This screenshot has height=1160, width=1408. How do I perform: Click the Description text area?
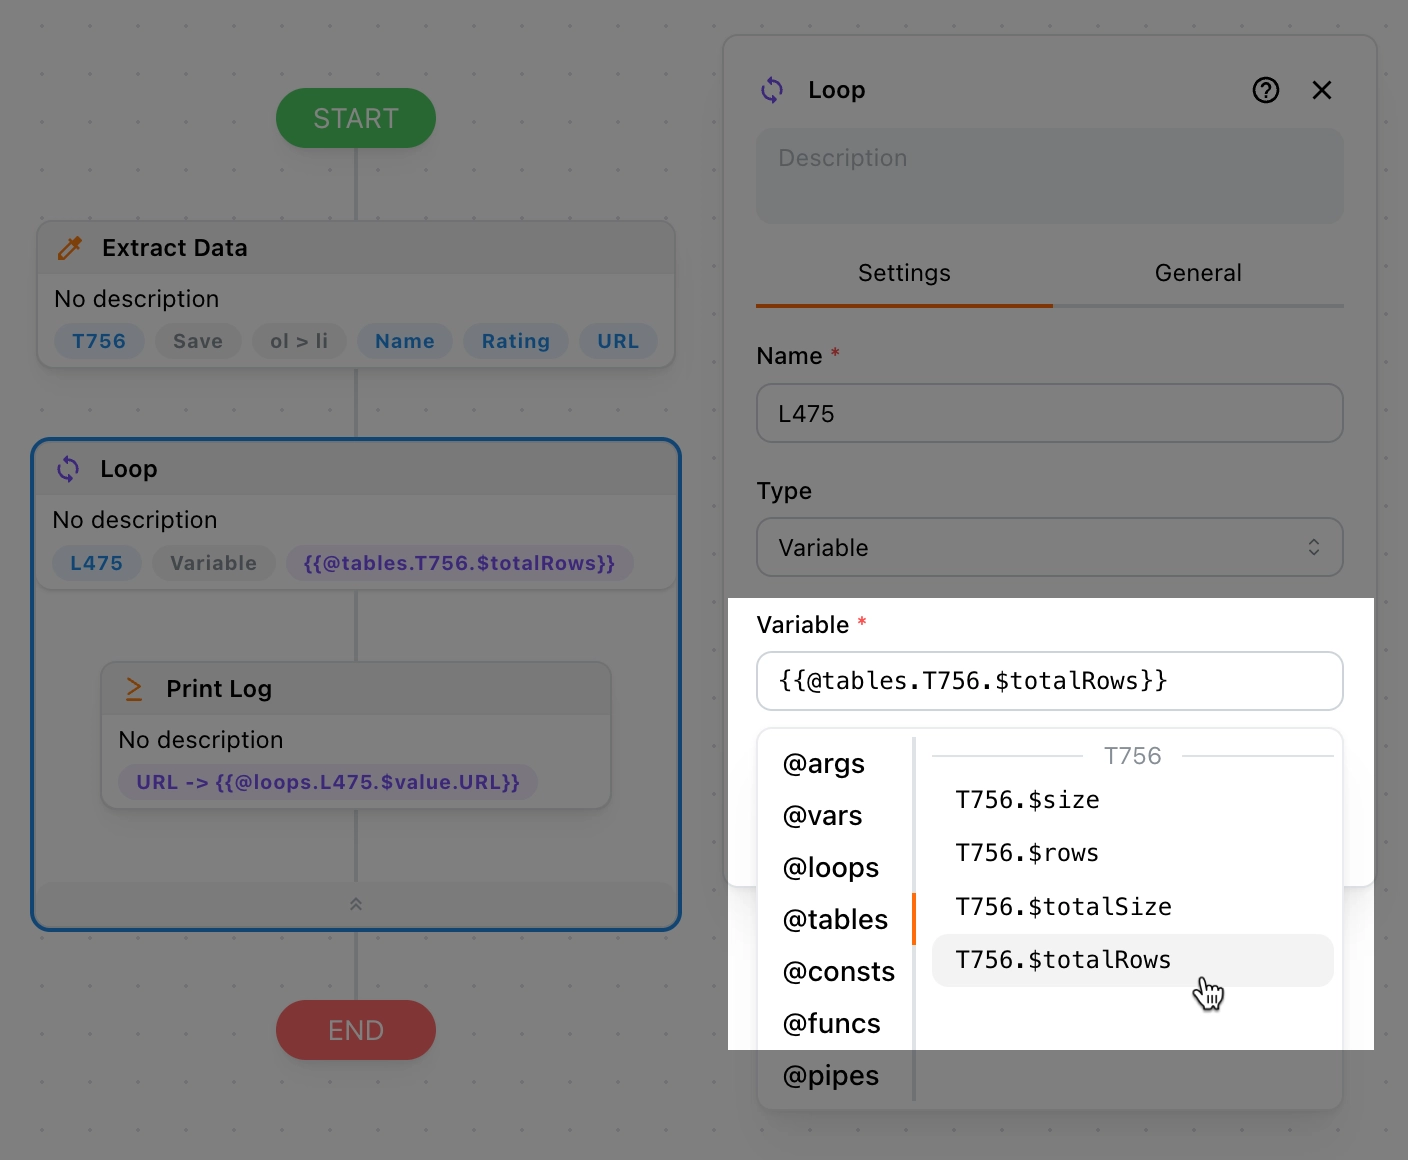(x=1049, y=176)
